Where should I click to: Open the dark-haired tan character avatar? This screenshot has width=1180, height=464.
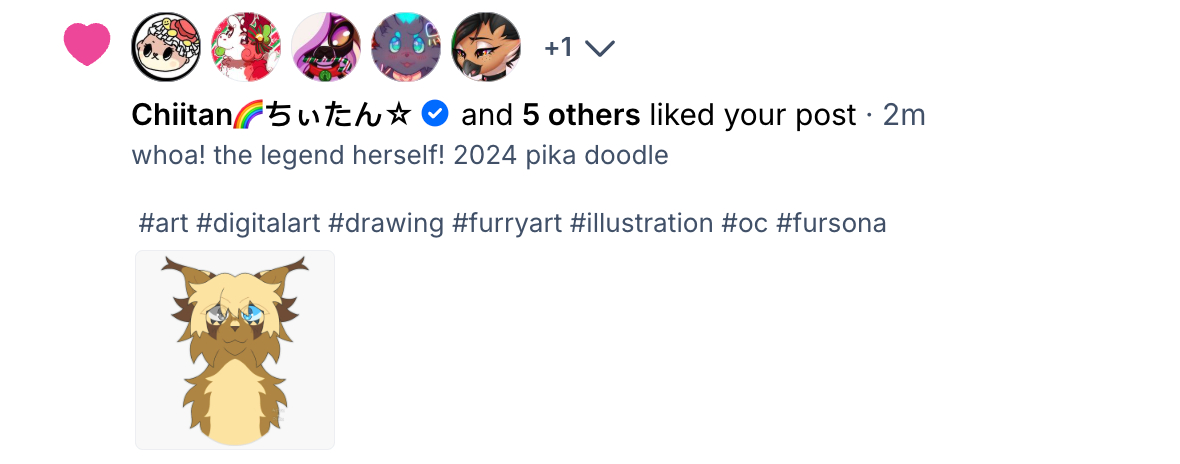(486, 47)
